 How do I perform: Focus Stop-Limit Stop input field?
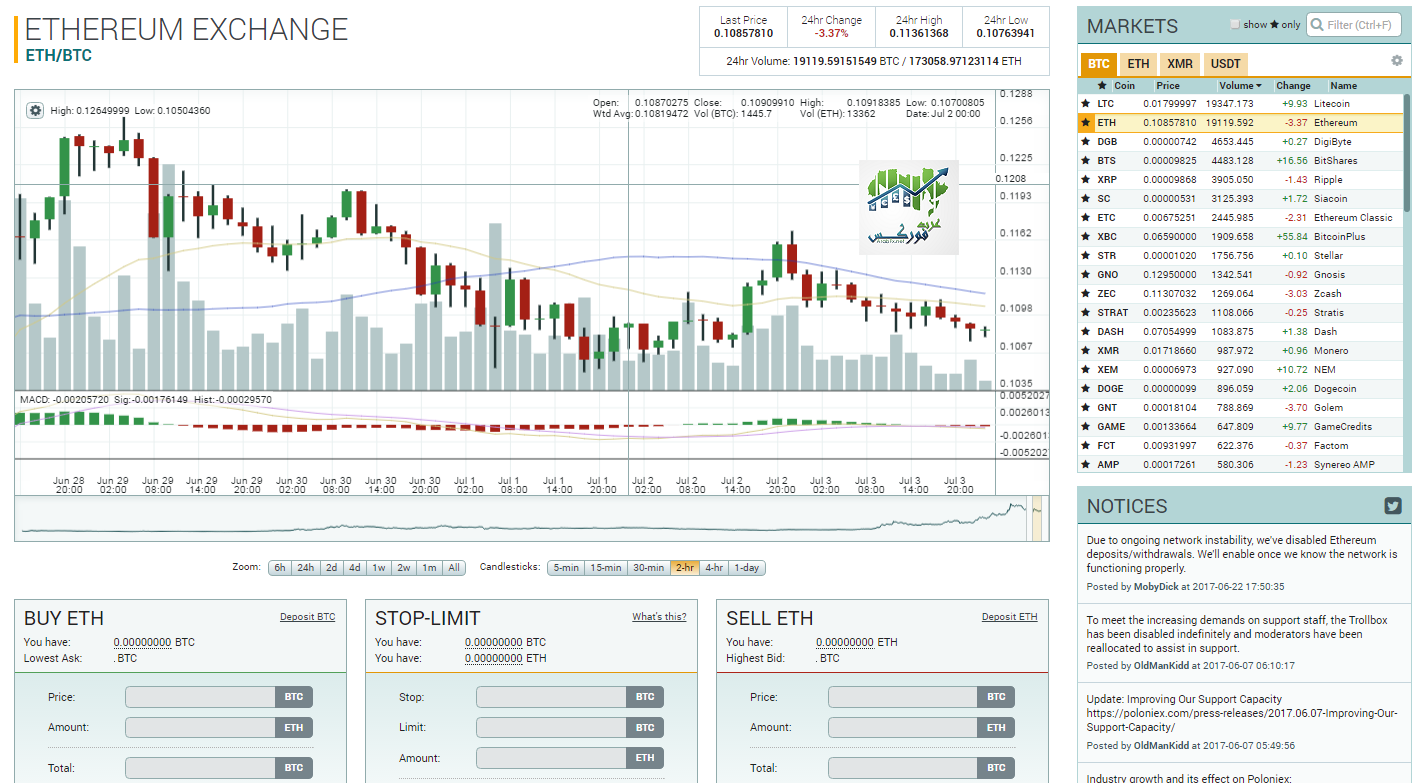pyautogui.click(x=551, y=697)
